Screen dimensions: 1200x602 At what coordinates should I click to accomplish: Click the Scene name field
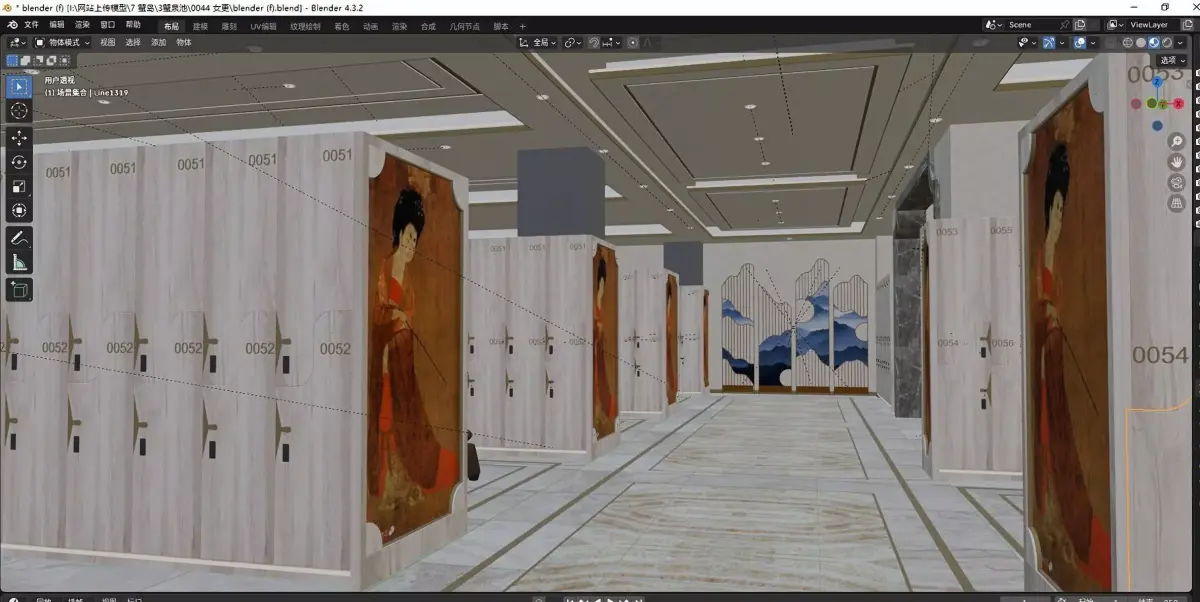[x=1033, y=25]
